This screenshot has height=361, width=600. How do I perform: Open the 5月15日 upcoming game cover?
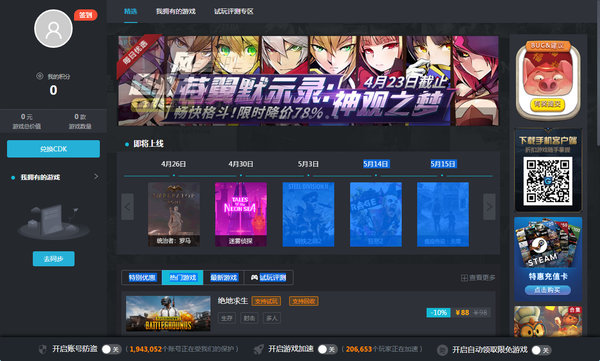click(x=443, y=214)
